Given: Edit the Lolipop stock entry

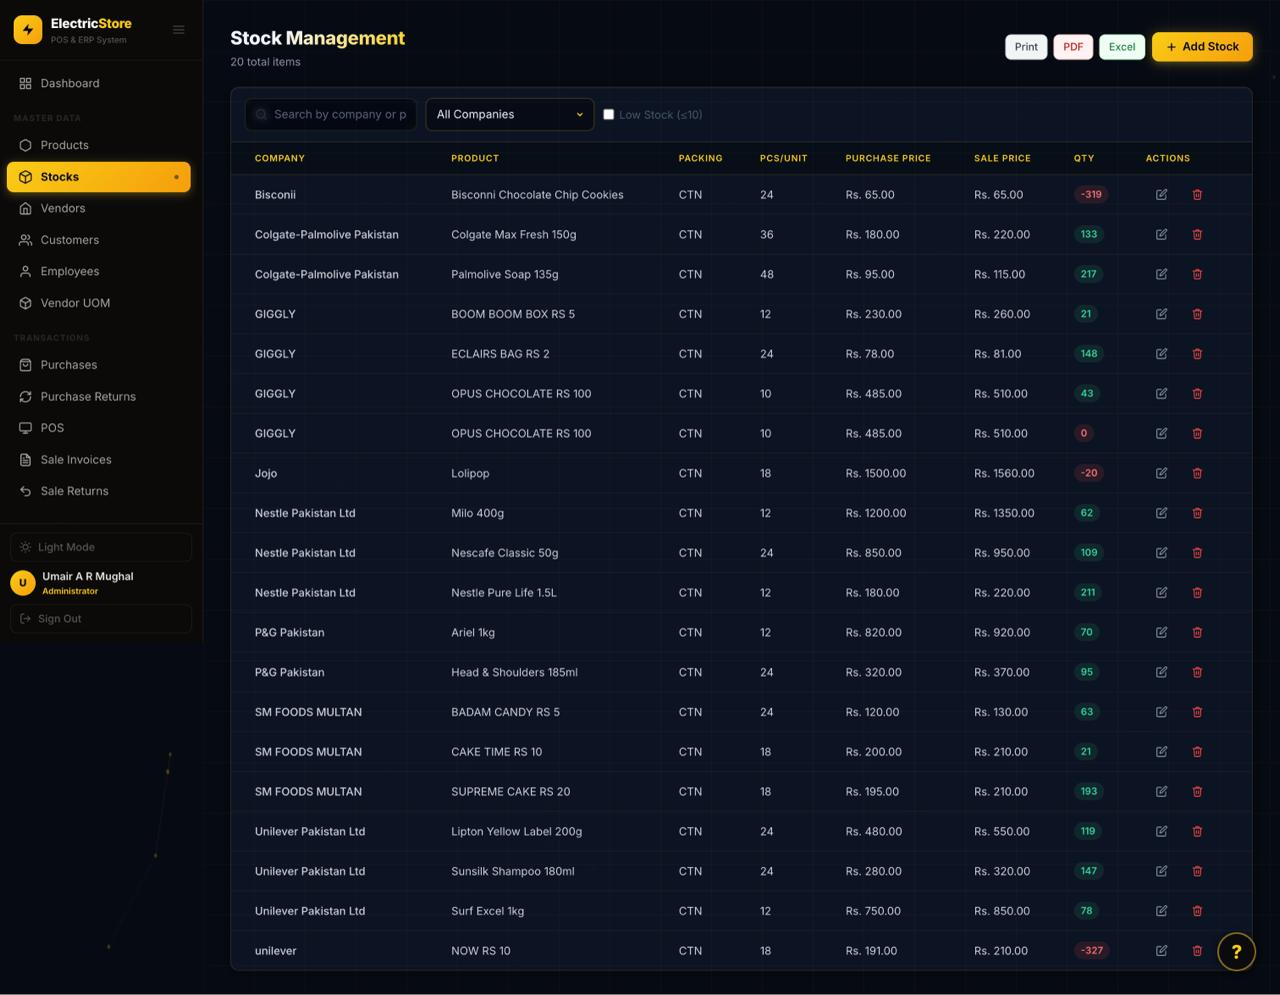Looking at the screenshot, I should click(1161, 473).
